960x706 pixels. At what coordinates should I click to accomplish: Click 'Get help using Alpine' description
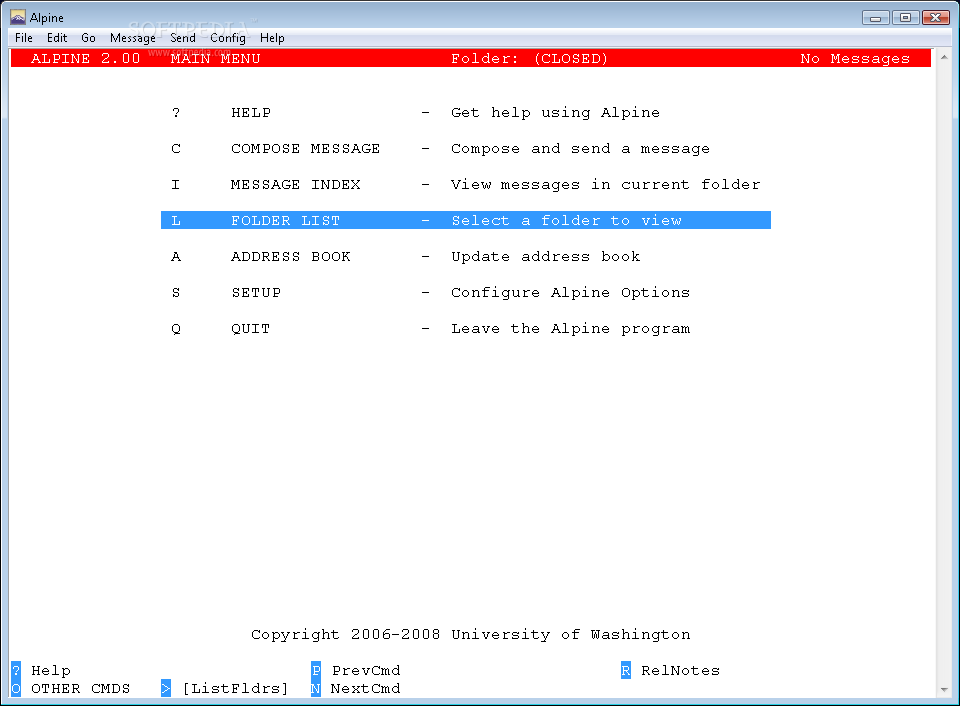click(555, 113)
